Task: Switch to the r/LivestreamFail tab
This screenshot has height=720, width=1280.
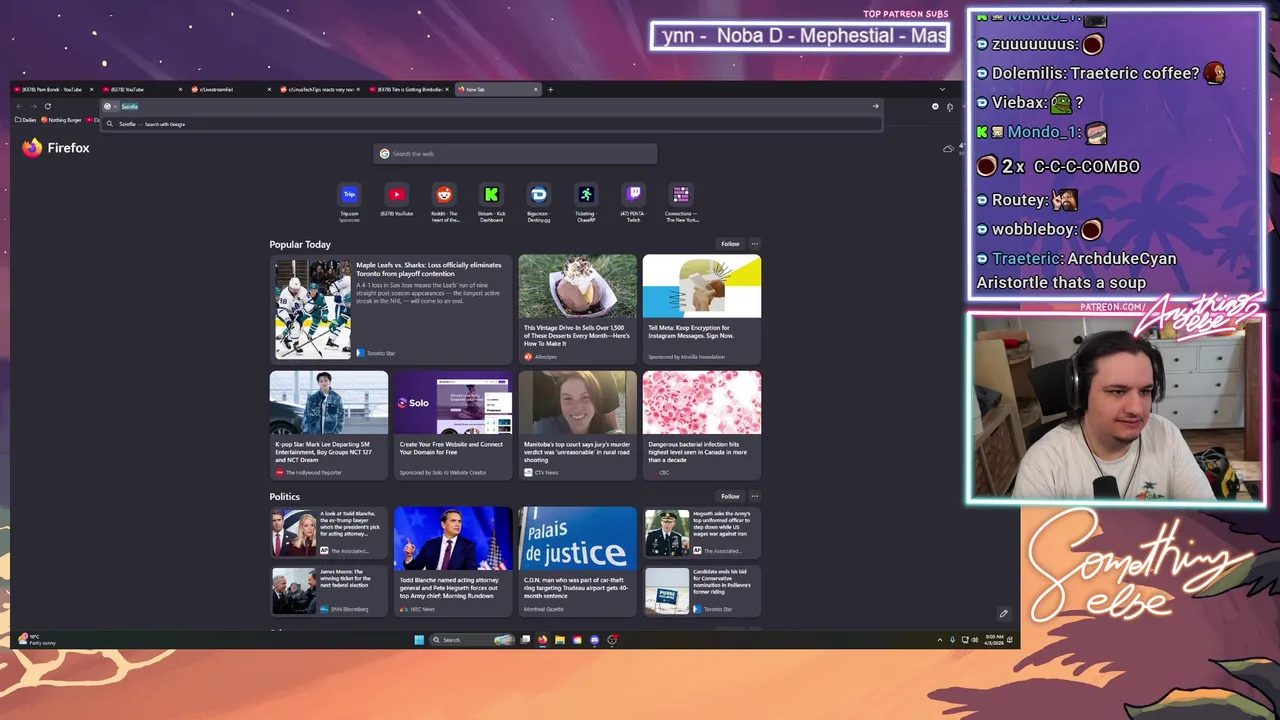Action: coord(230,89)
